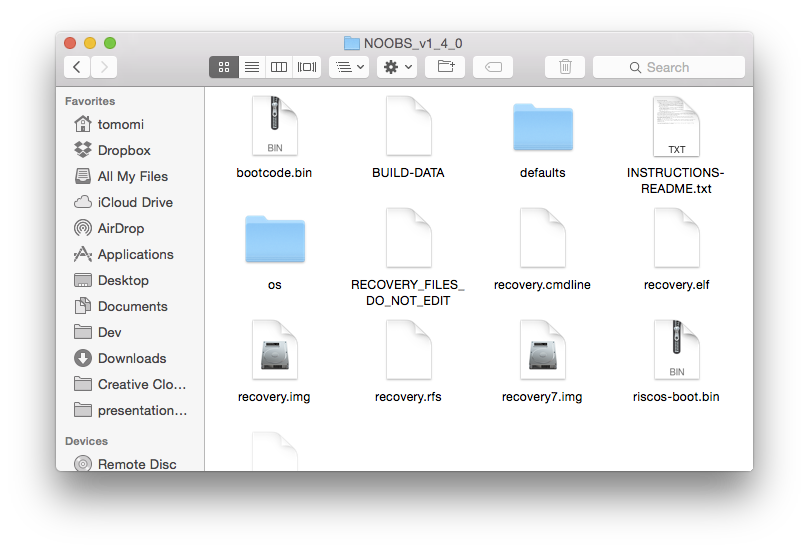Select the recovery7.img disk image icon

(x=543, y=350)
